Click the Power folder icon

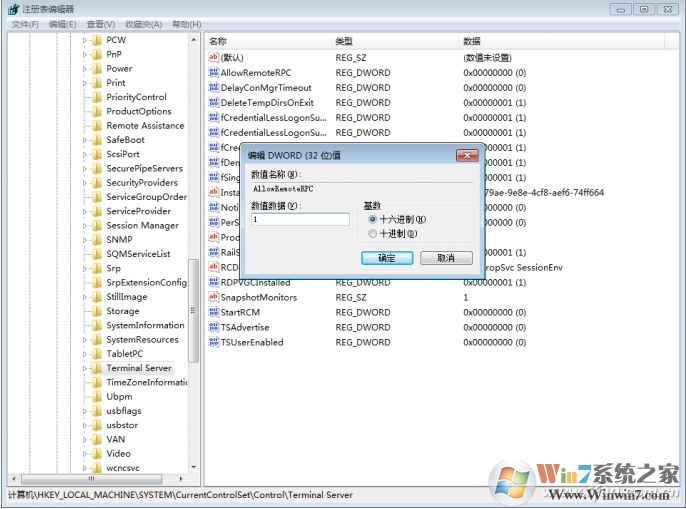coord(97,69)
